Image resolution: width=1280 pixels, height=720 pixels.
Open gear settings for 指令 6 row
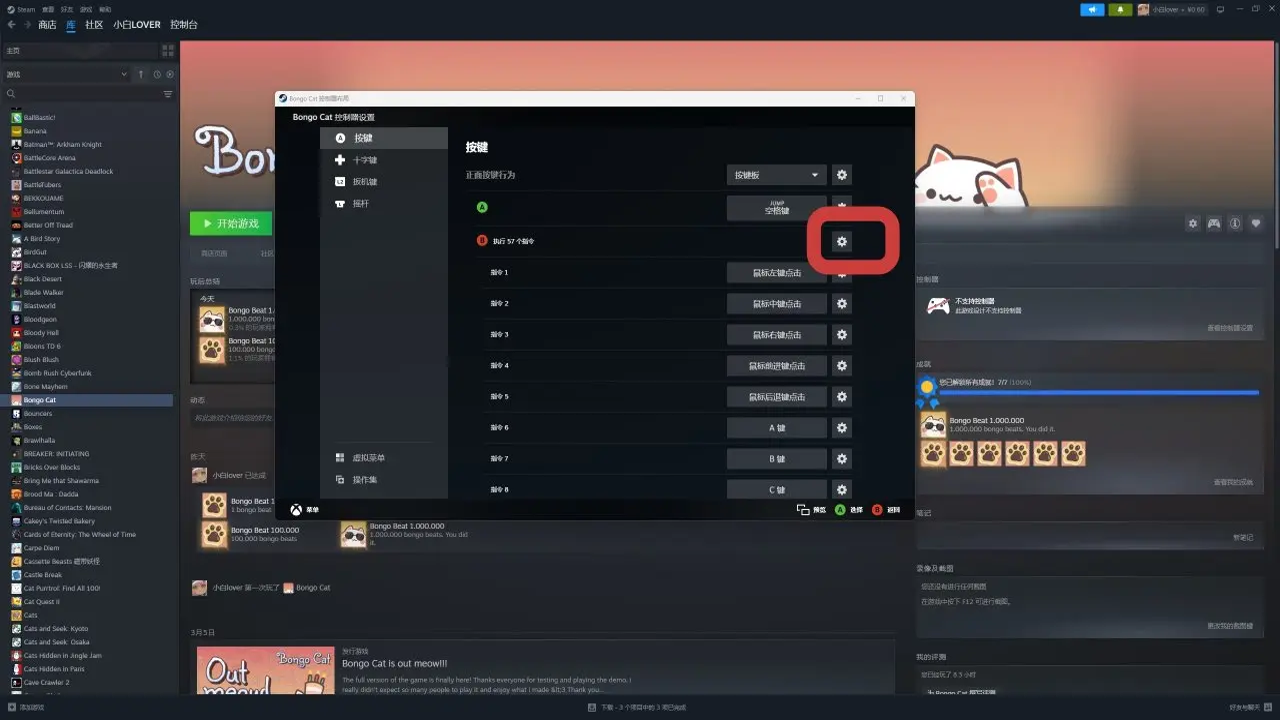click(842, 428)
